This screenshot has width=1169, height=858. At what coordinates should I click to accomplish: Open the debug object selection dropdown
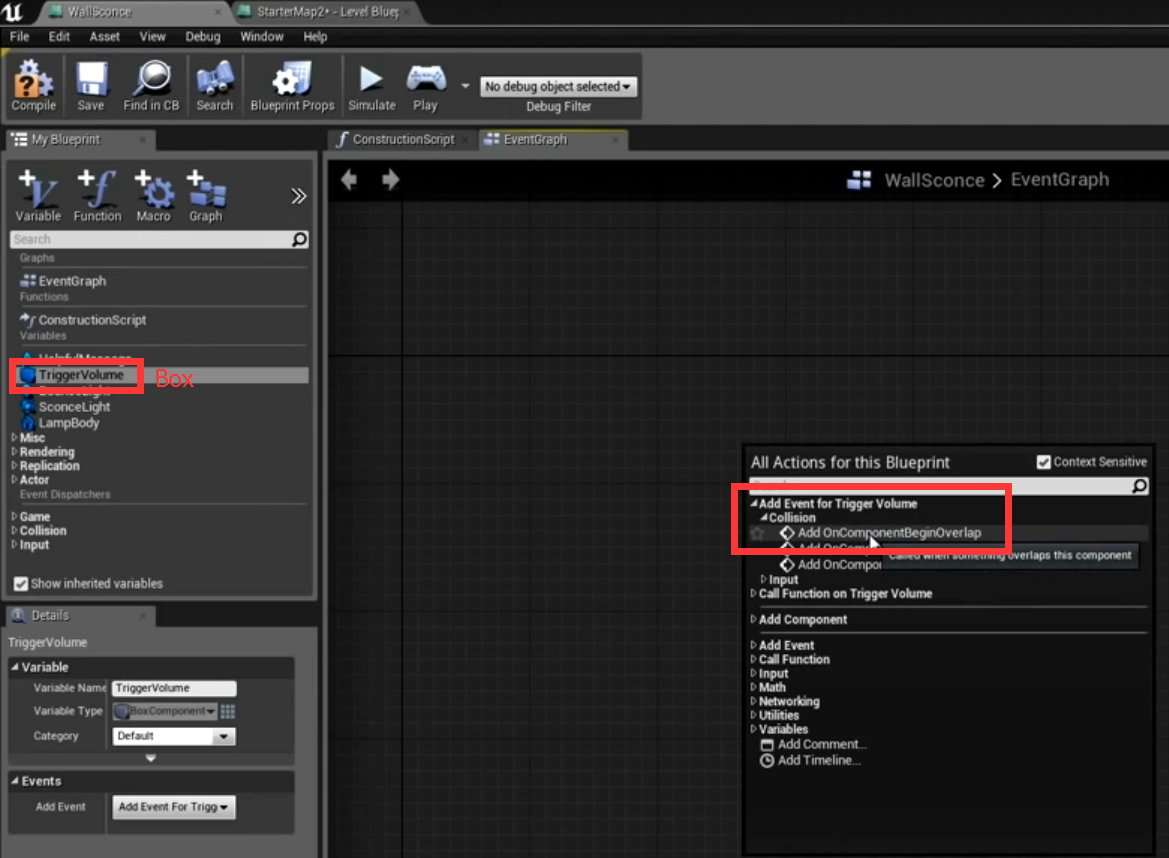558,86
